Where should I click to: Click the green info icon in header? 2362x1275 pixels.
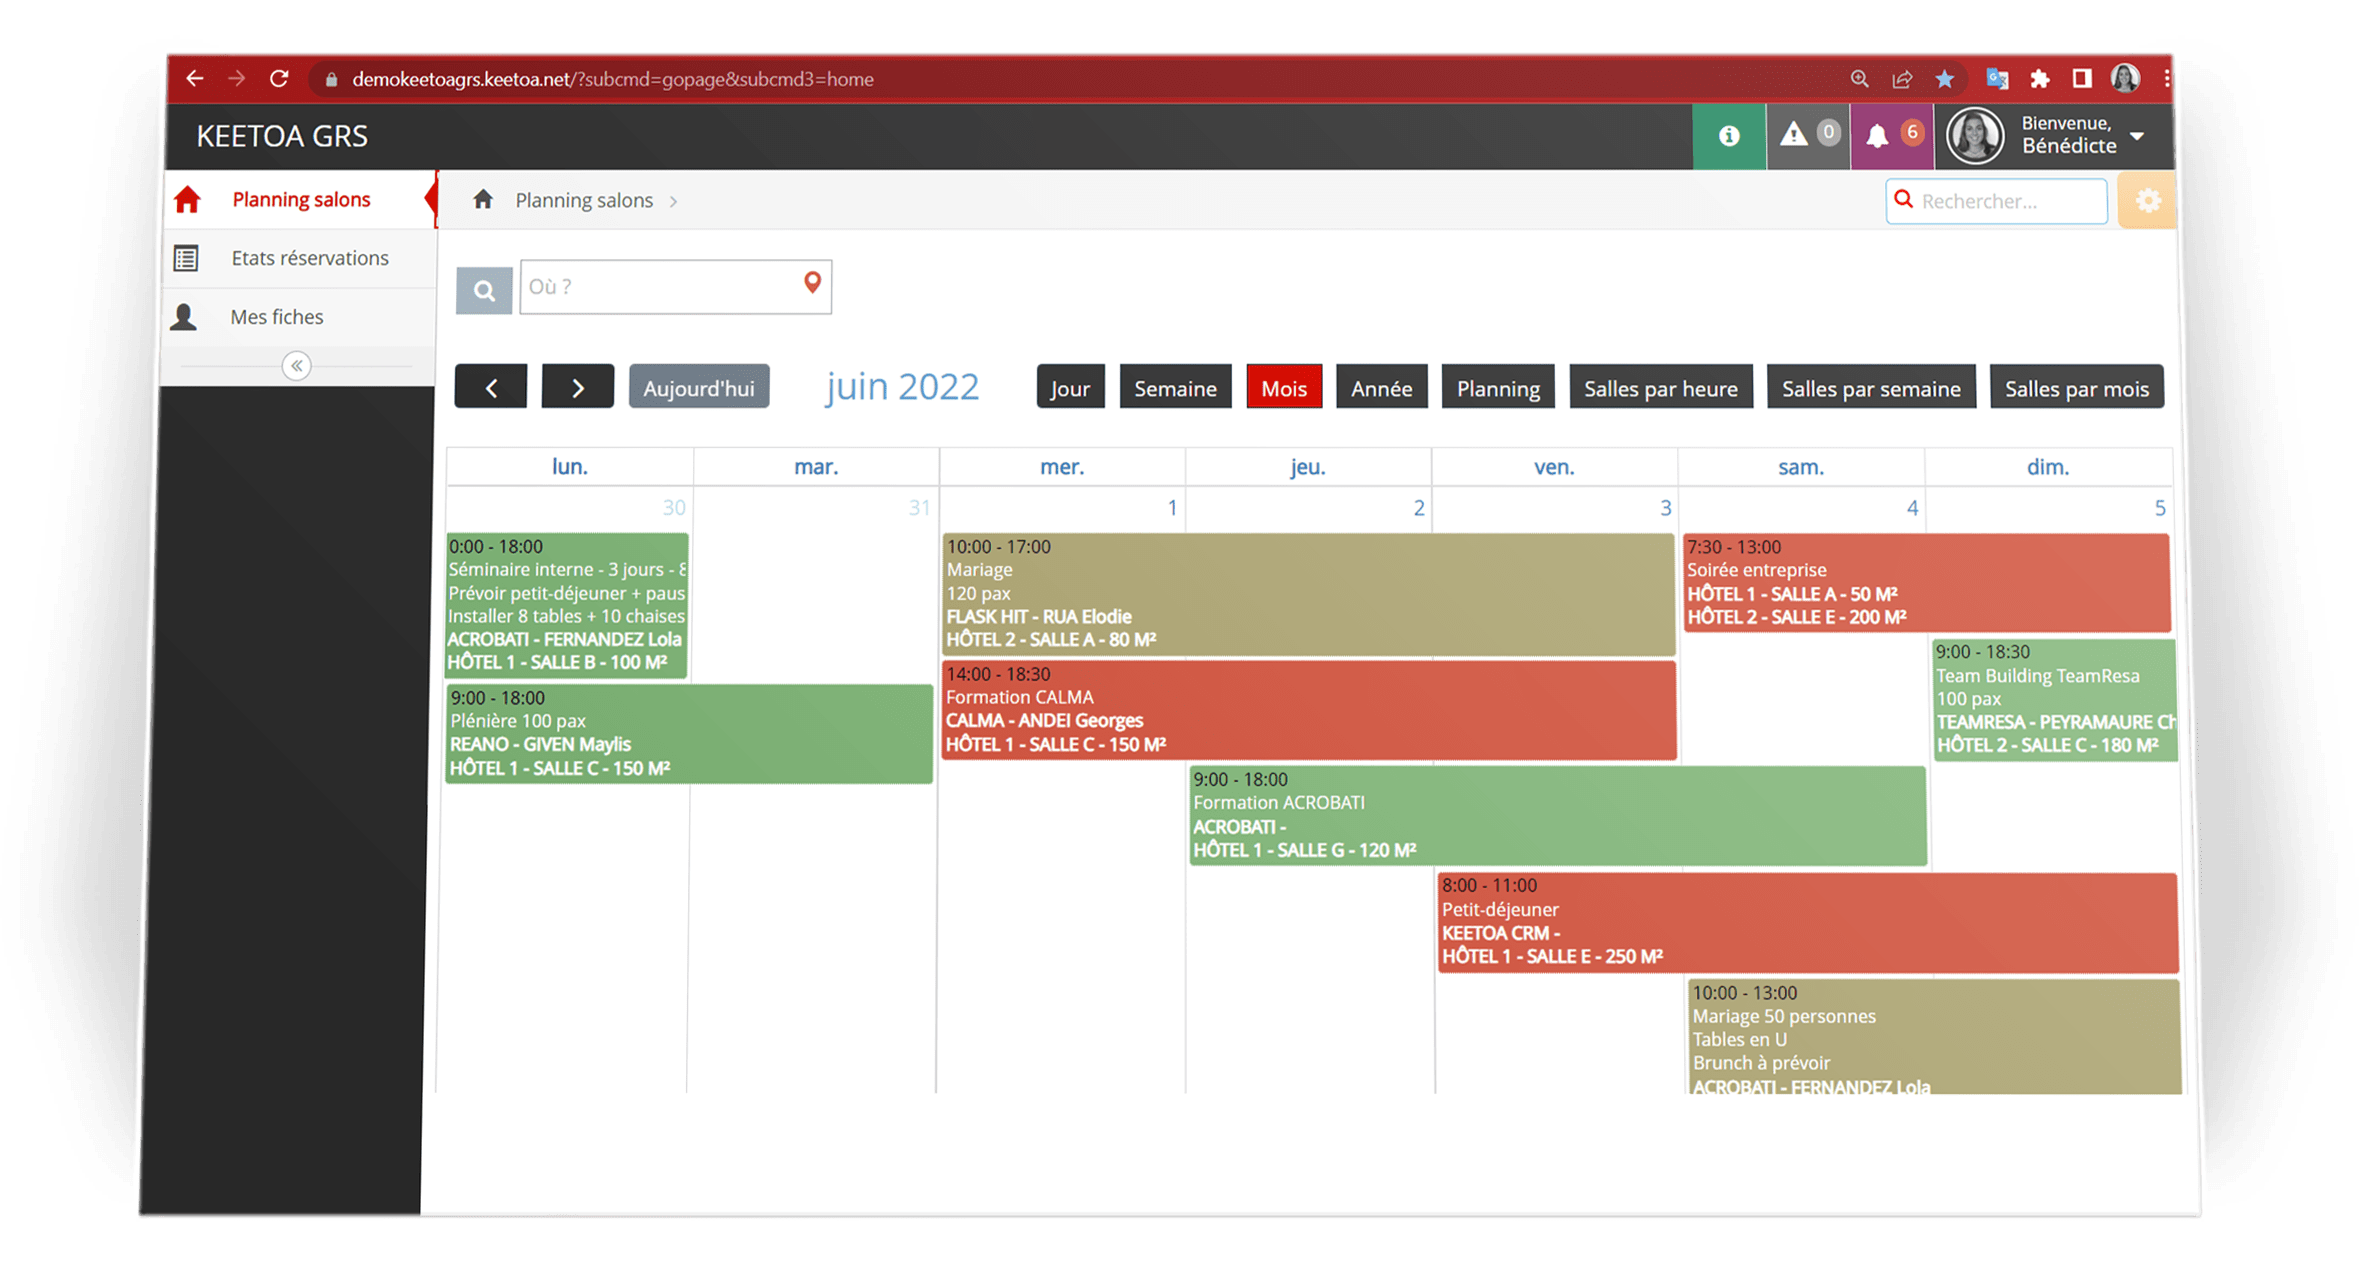(1728, 136)
